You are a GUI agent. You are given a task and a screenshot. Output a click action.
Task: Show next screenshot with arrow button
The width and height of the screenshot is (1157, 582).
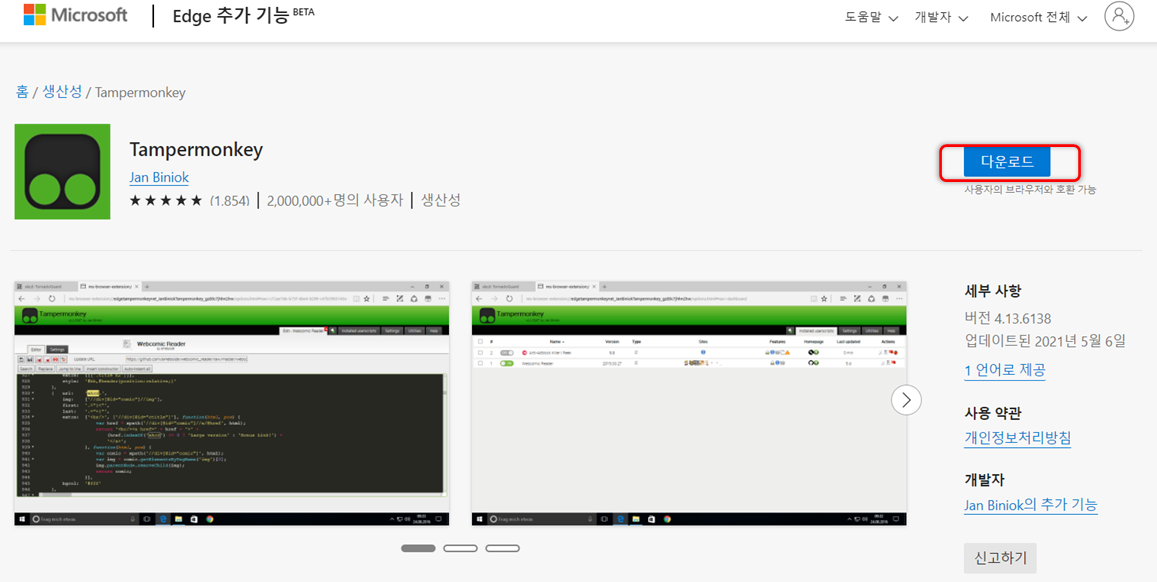[x=906, y=400]
